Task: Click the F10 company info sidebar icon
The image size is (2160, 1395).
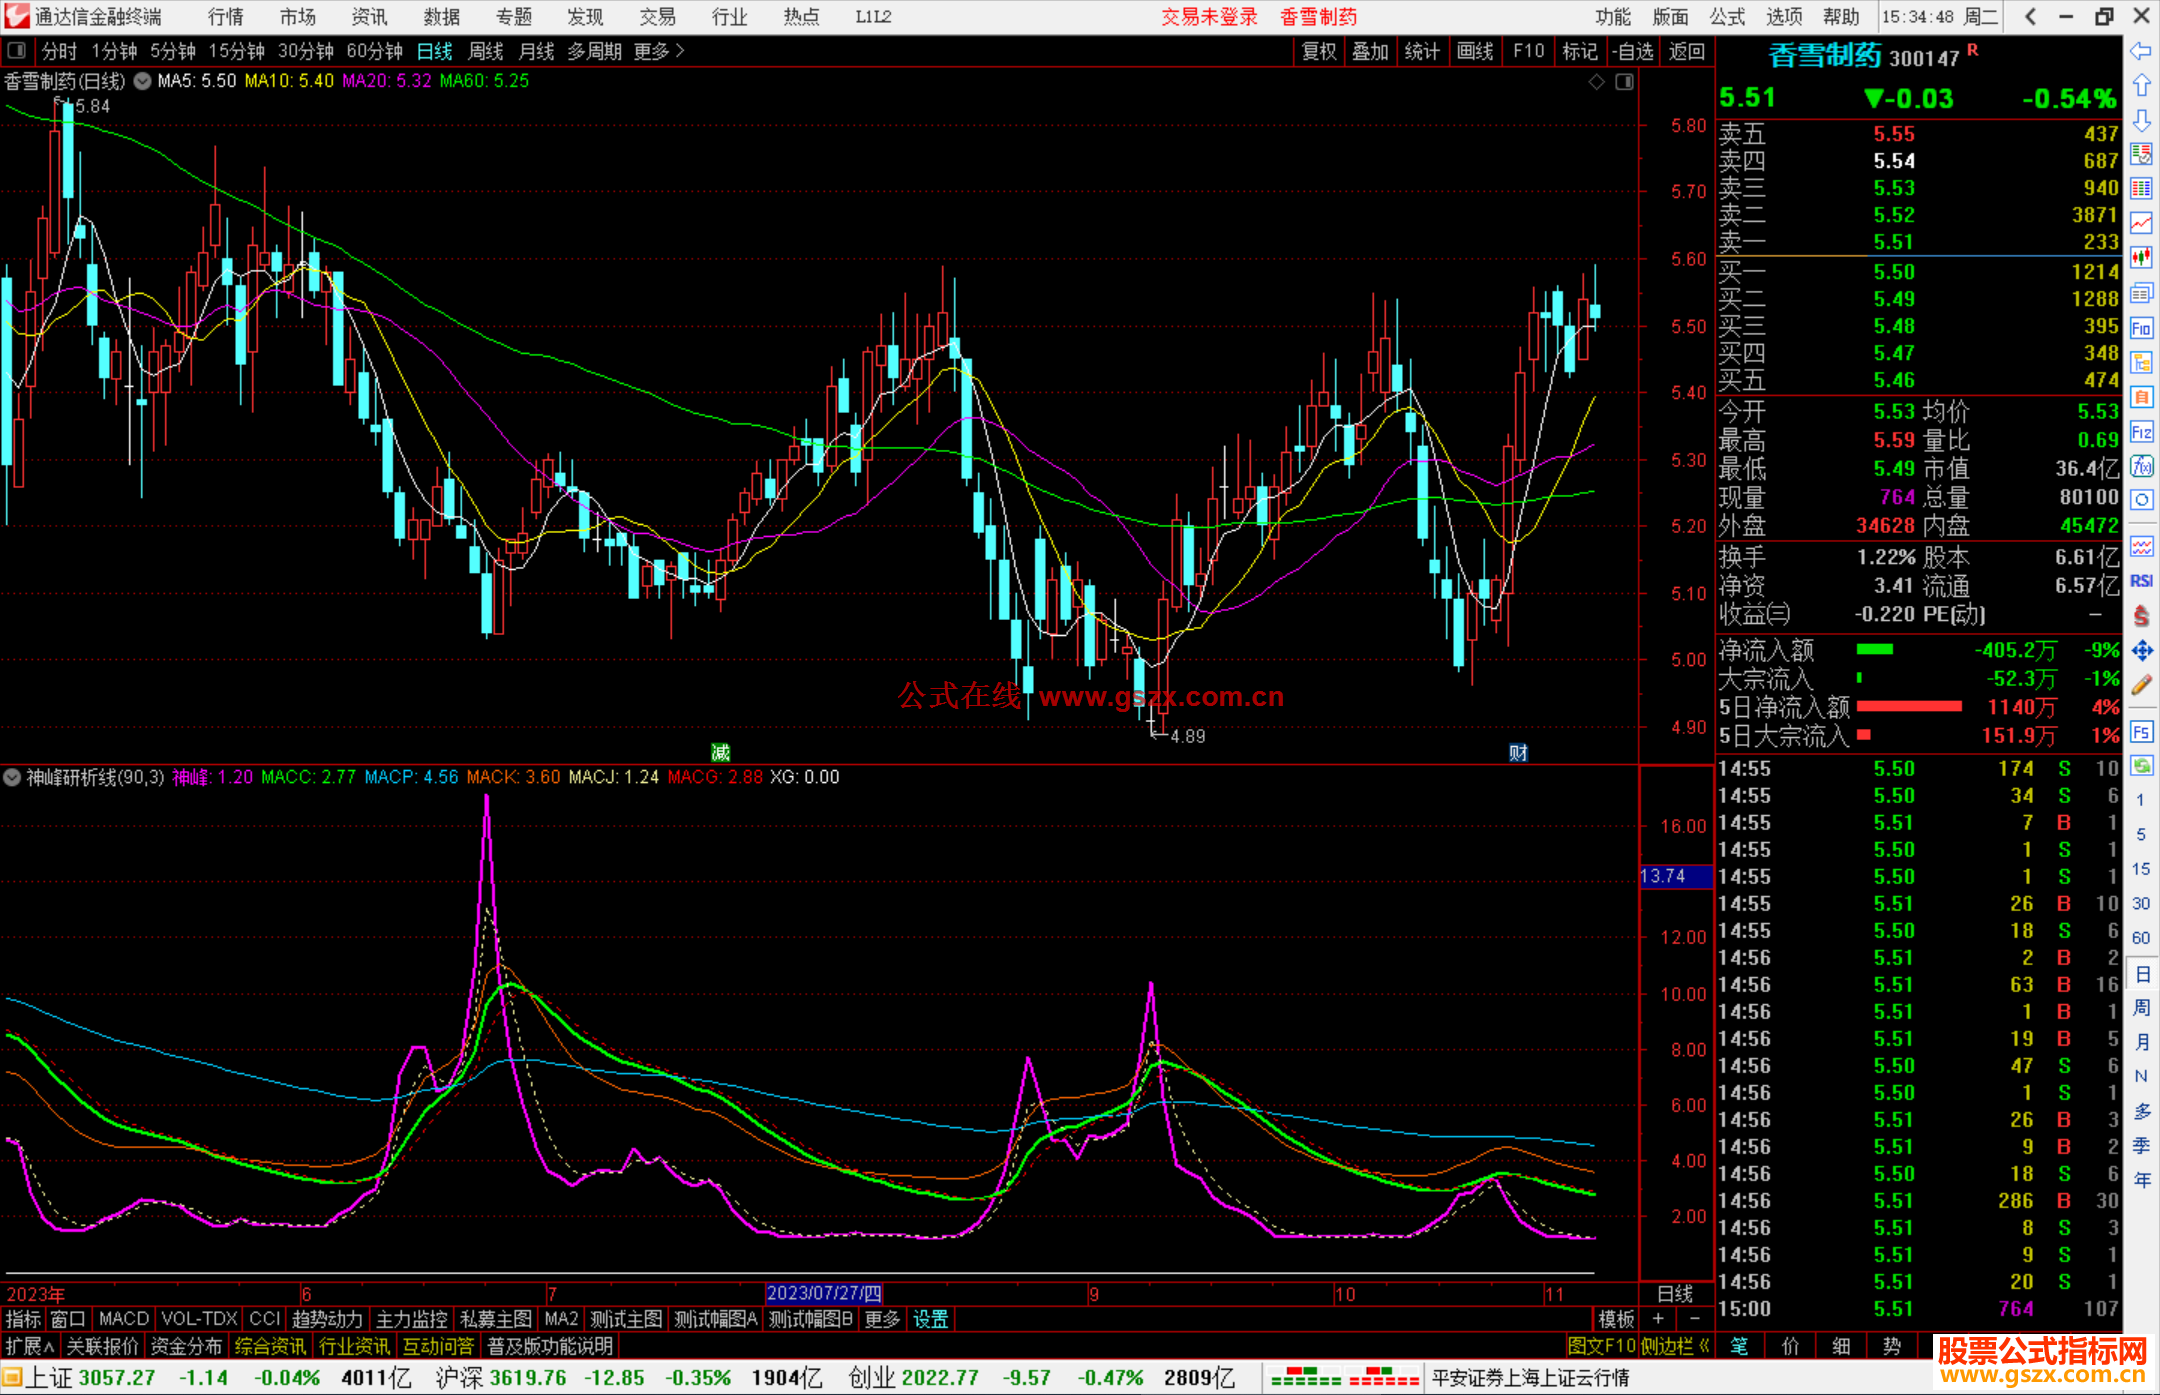Action: pyautogui.click(x=2141, y=328)
